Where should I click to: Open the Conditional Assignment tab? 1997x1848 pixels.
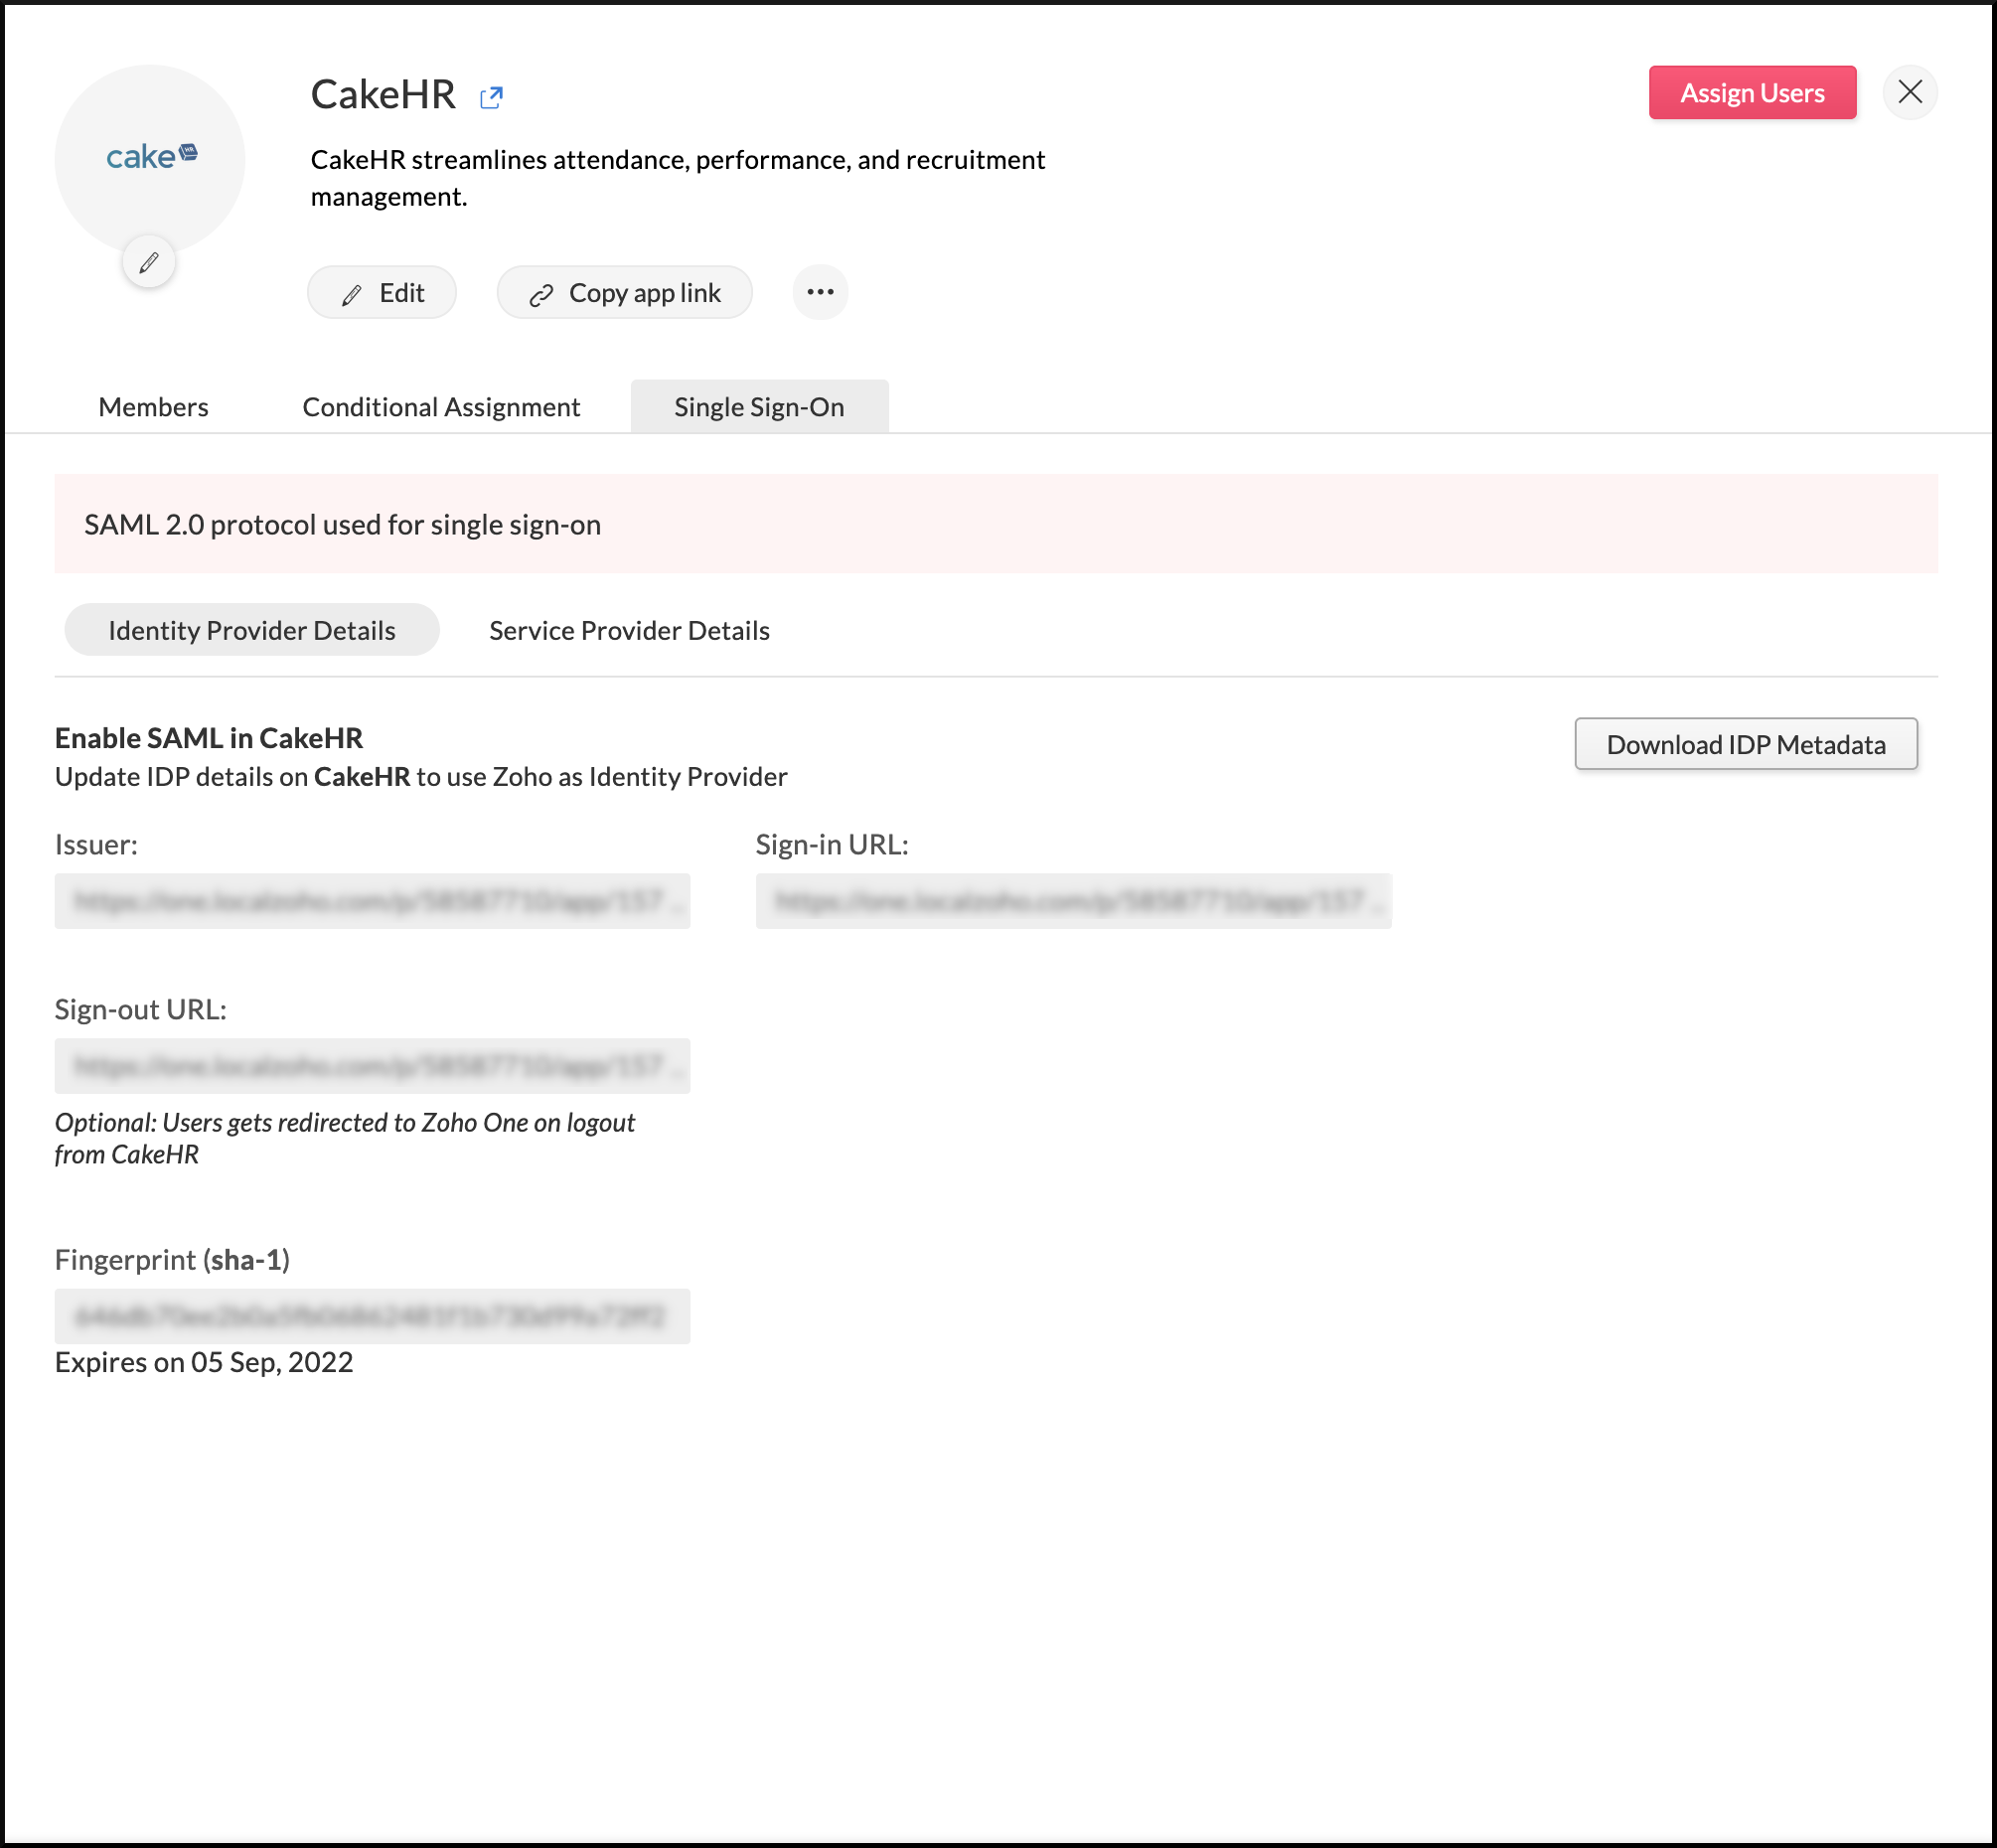click(x=441, y=406)
